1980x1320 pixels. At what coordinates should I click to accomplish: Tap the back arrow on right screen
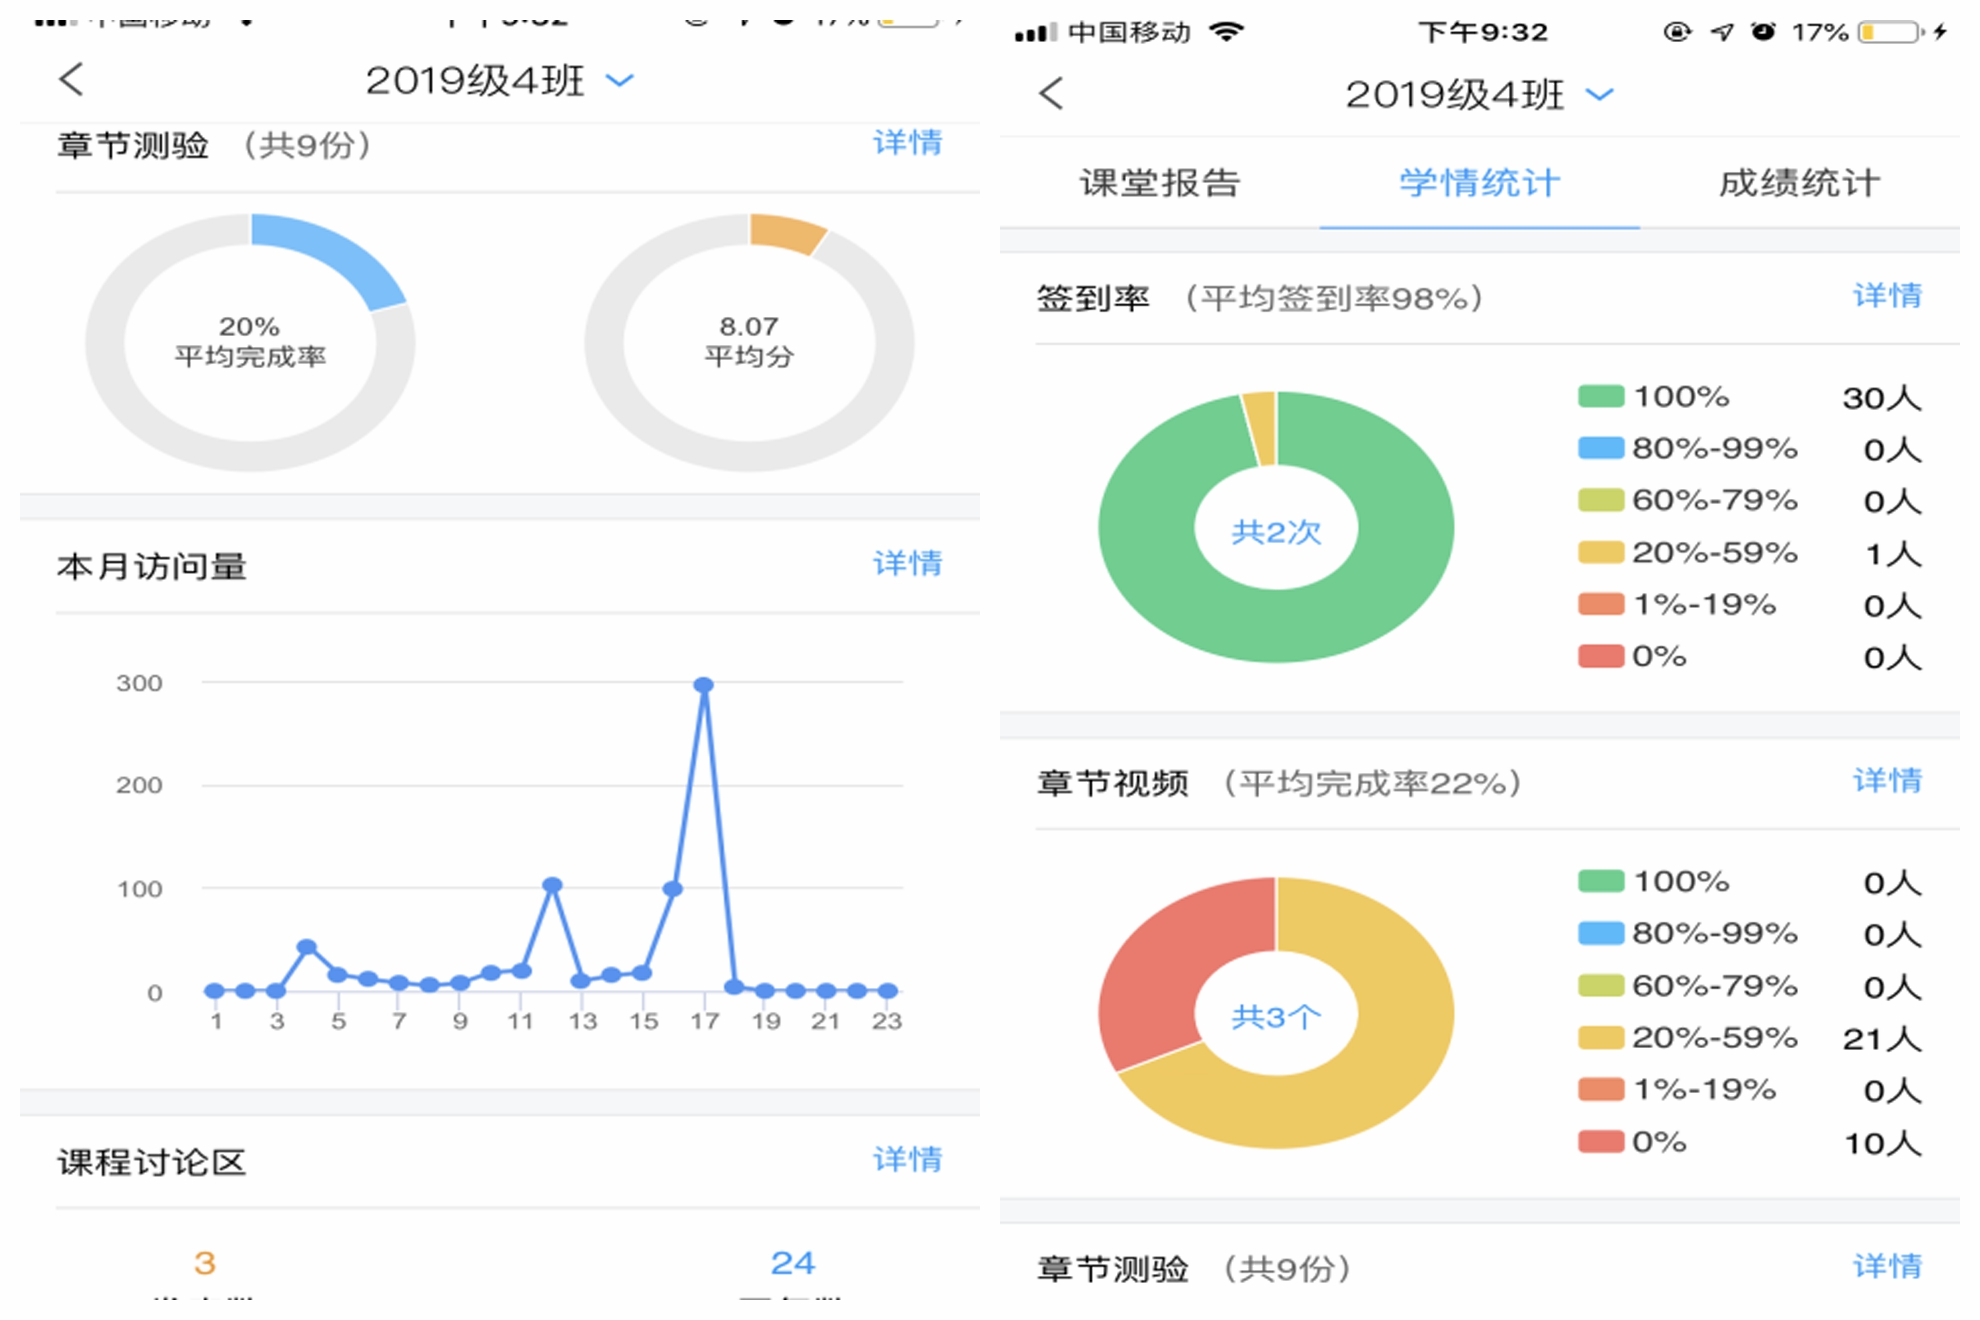coord(1050,94)
